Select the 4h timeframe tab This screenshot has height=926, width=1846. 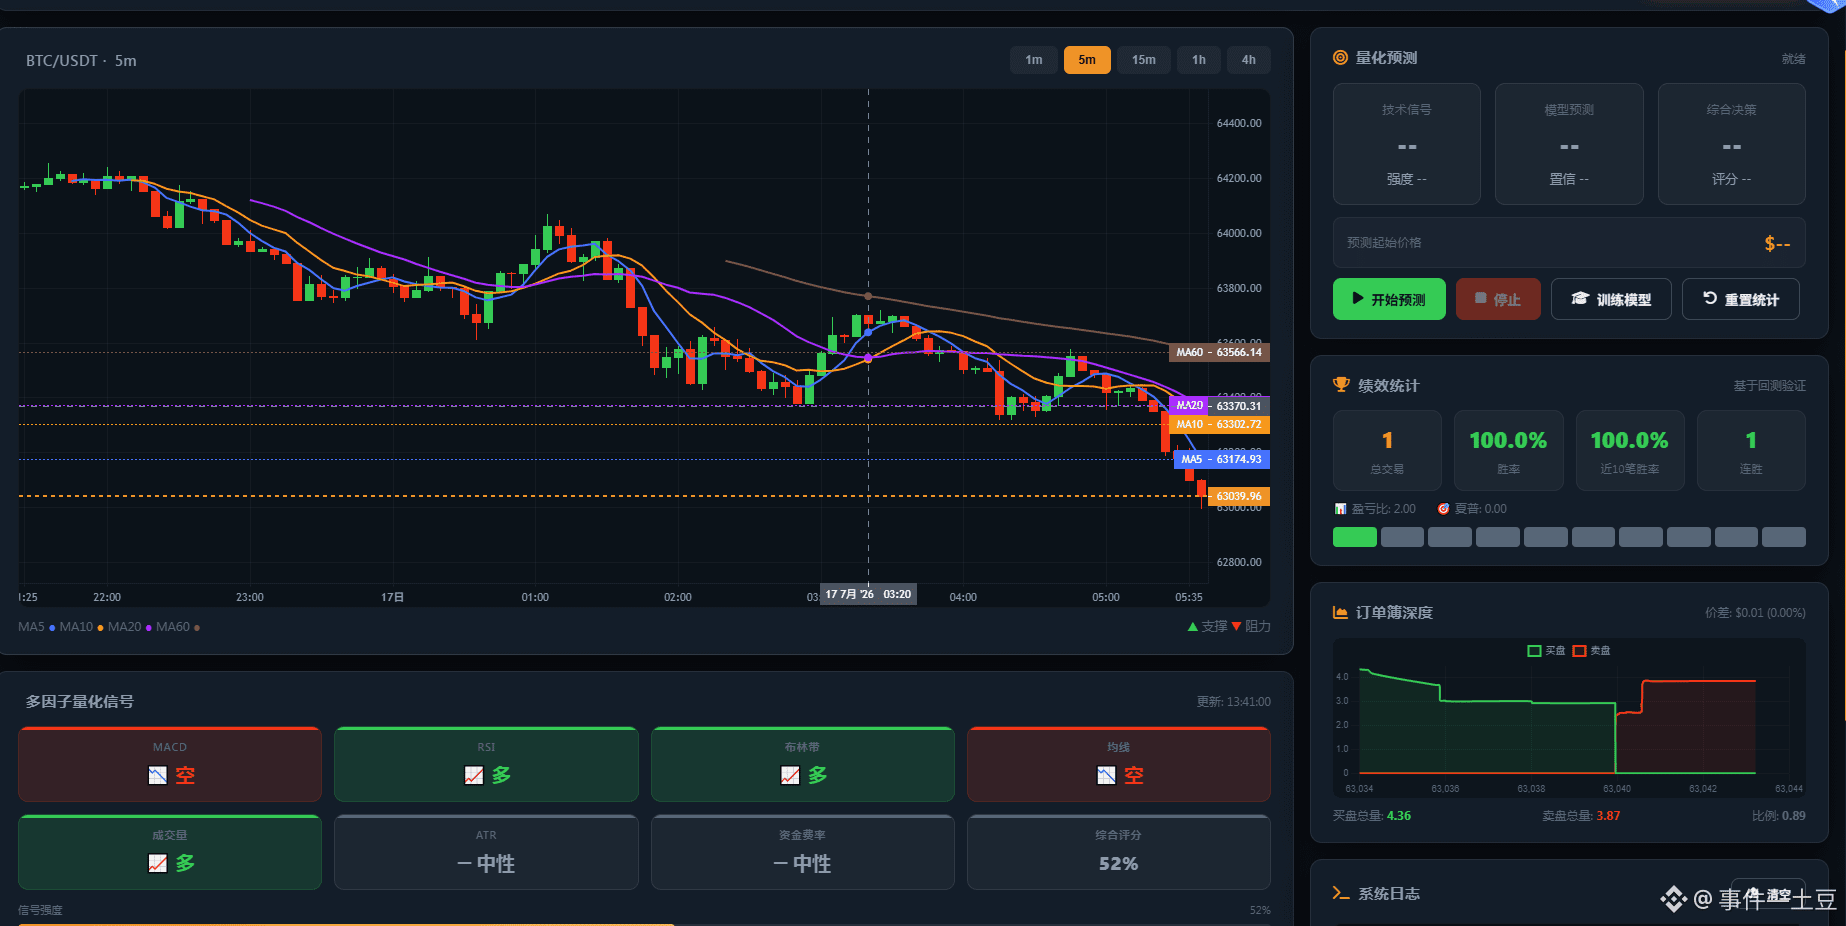pyautogui.click(x=1248, y=60)
